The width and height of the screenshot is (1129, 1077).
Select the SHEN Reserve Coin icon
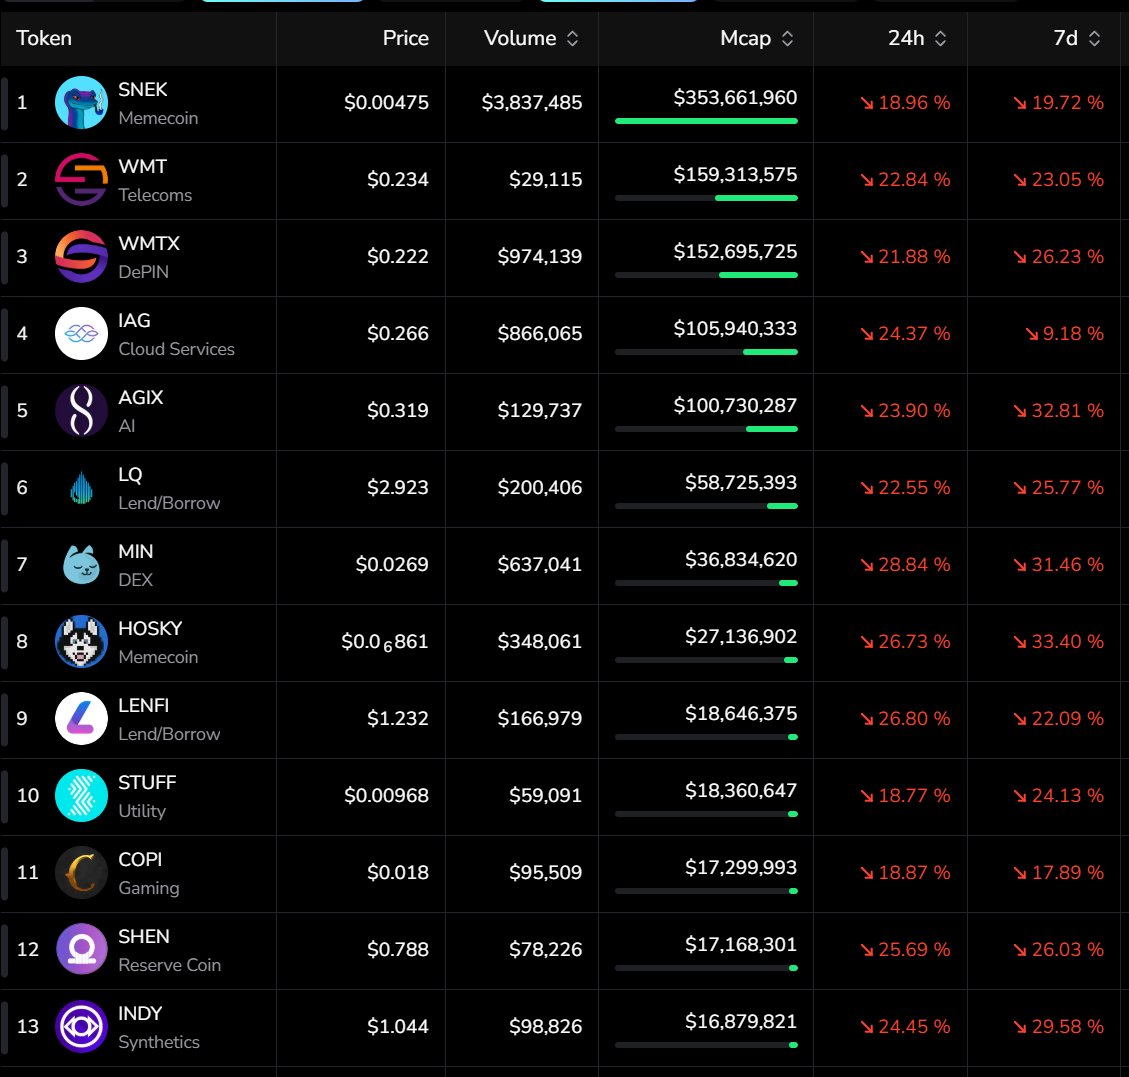tap(81, 950)
